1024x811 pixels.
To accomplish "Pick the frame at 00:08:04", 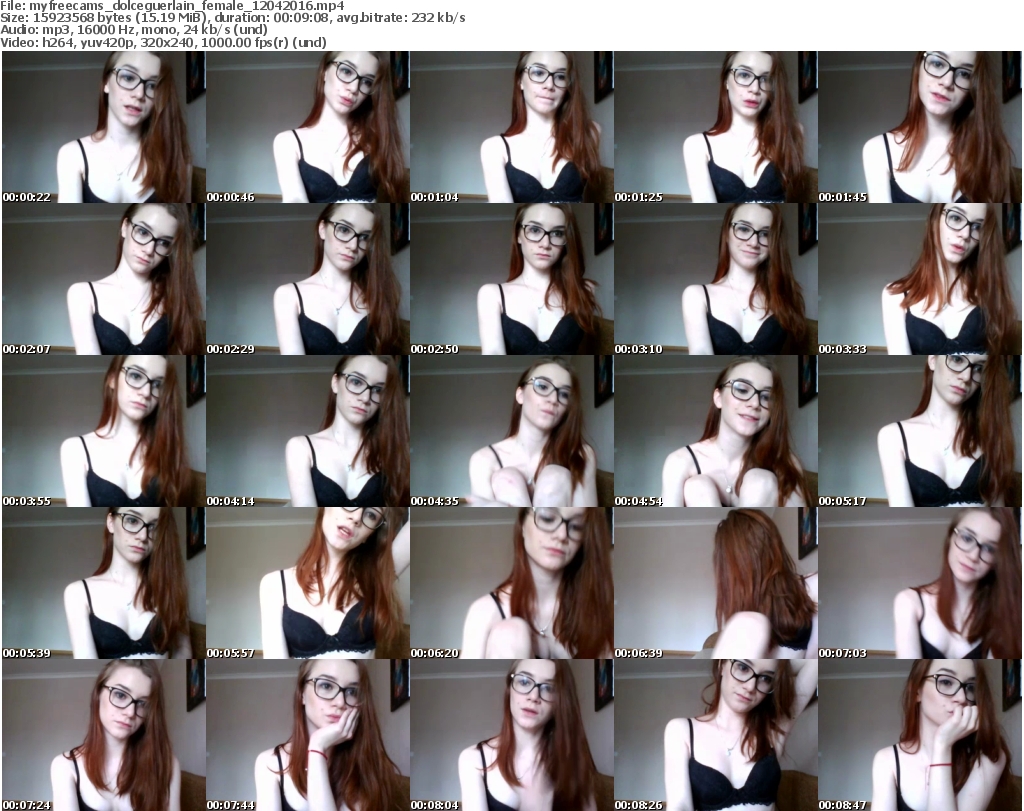I will tap(512, 735).
